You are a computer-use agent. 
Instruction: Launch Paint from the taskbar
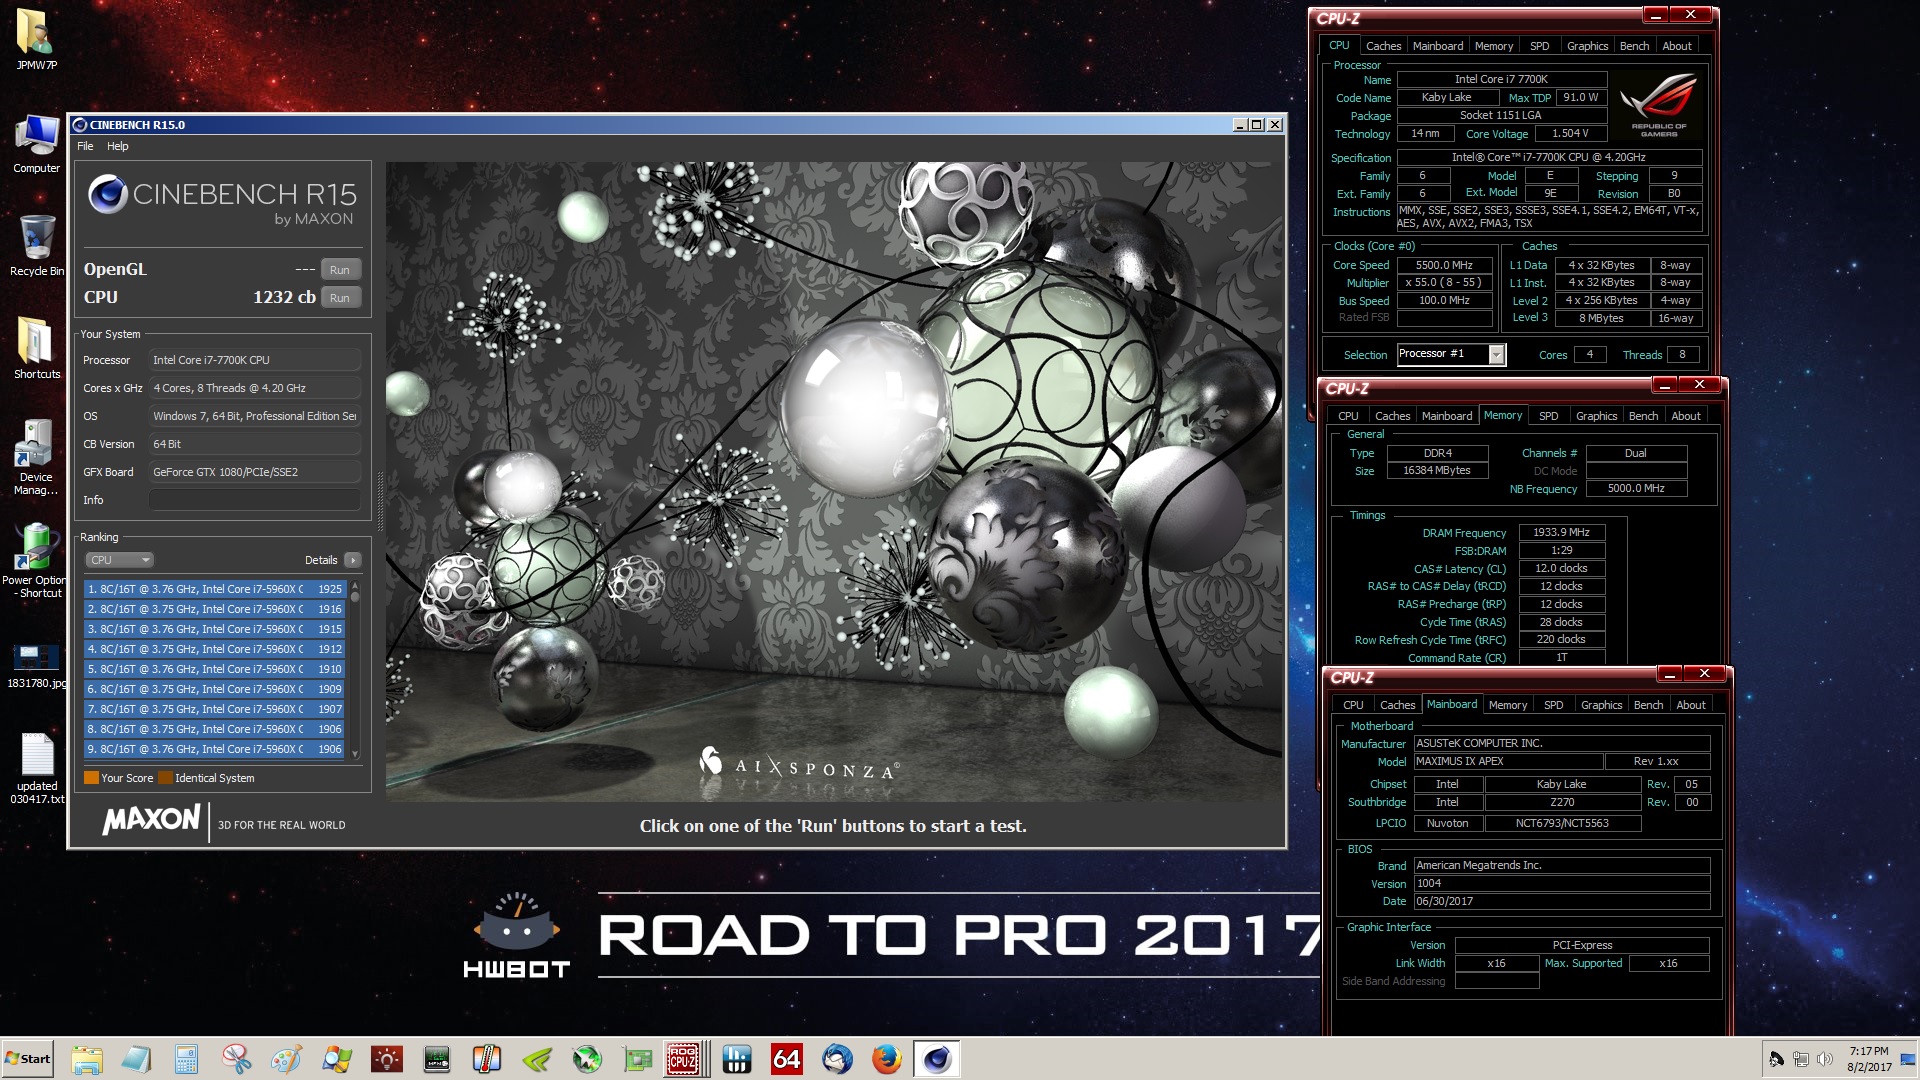(287, 1059)
